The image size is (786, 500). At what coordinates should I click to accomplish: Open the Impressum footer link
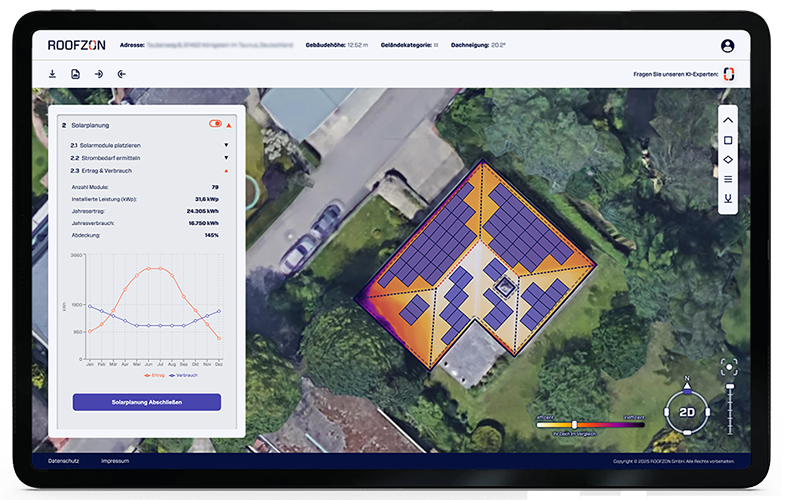click(114, 461)
